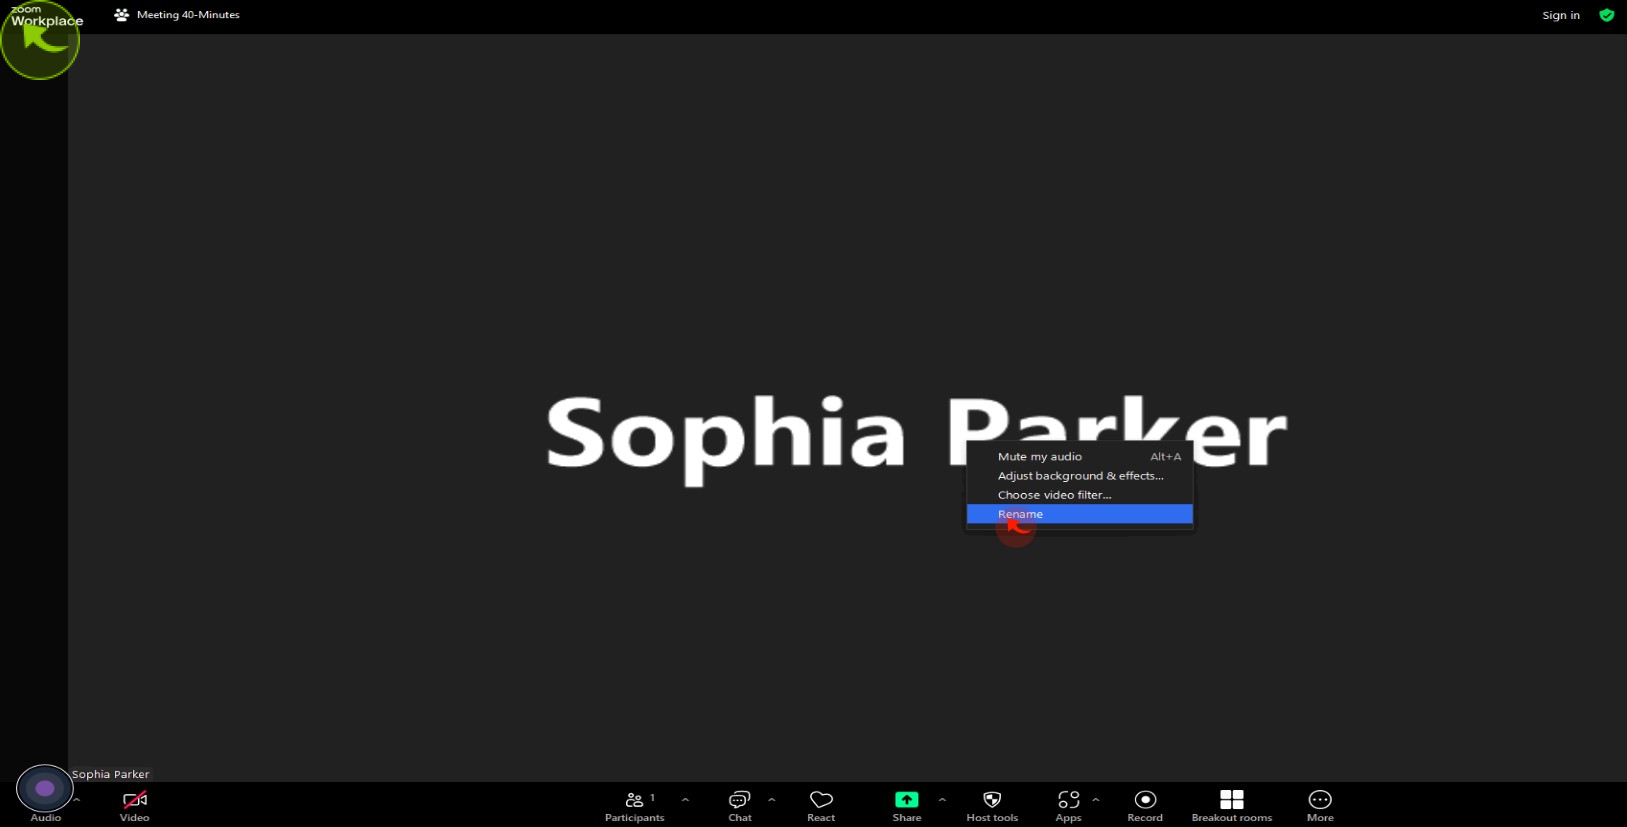Expand the Apps options chevron

point(1096,799)
